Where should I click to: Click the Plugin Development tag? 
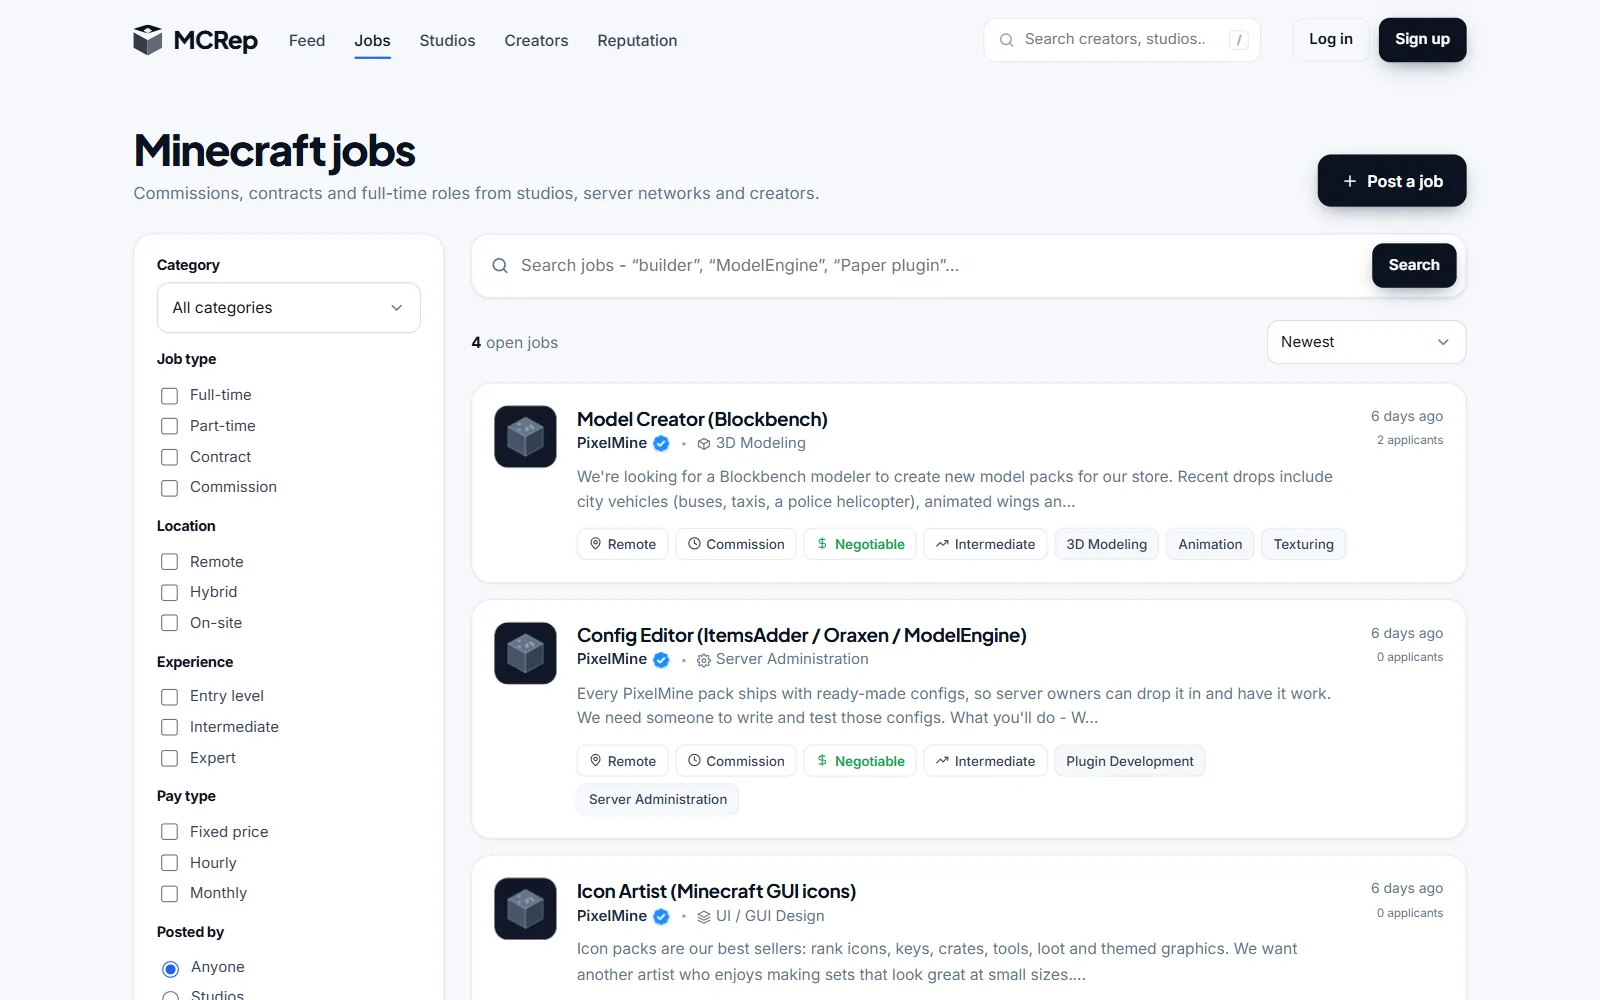(1130, 761)
